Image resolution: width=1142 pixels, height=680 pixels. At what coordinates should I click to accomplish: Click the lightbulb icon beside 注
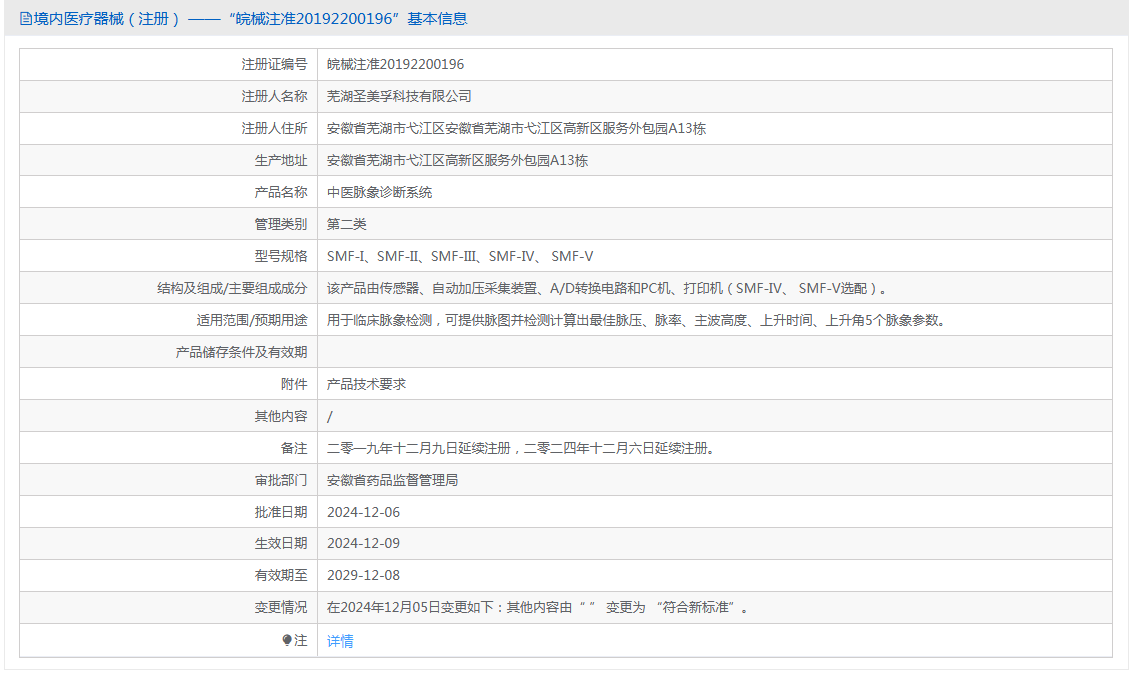(x=287, y=640)
